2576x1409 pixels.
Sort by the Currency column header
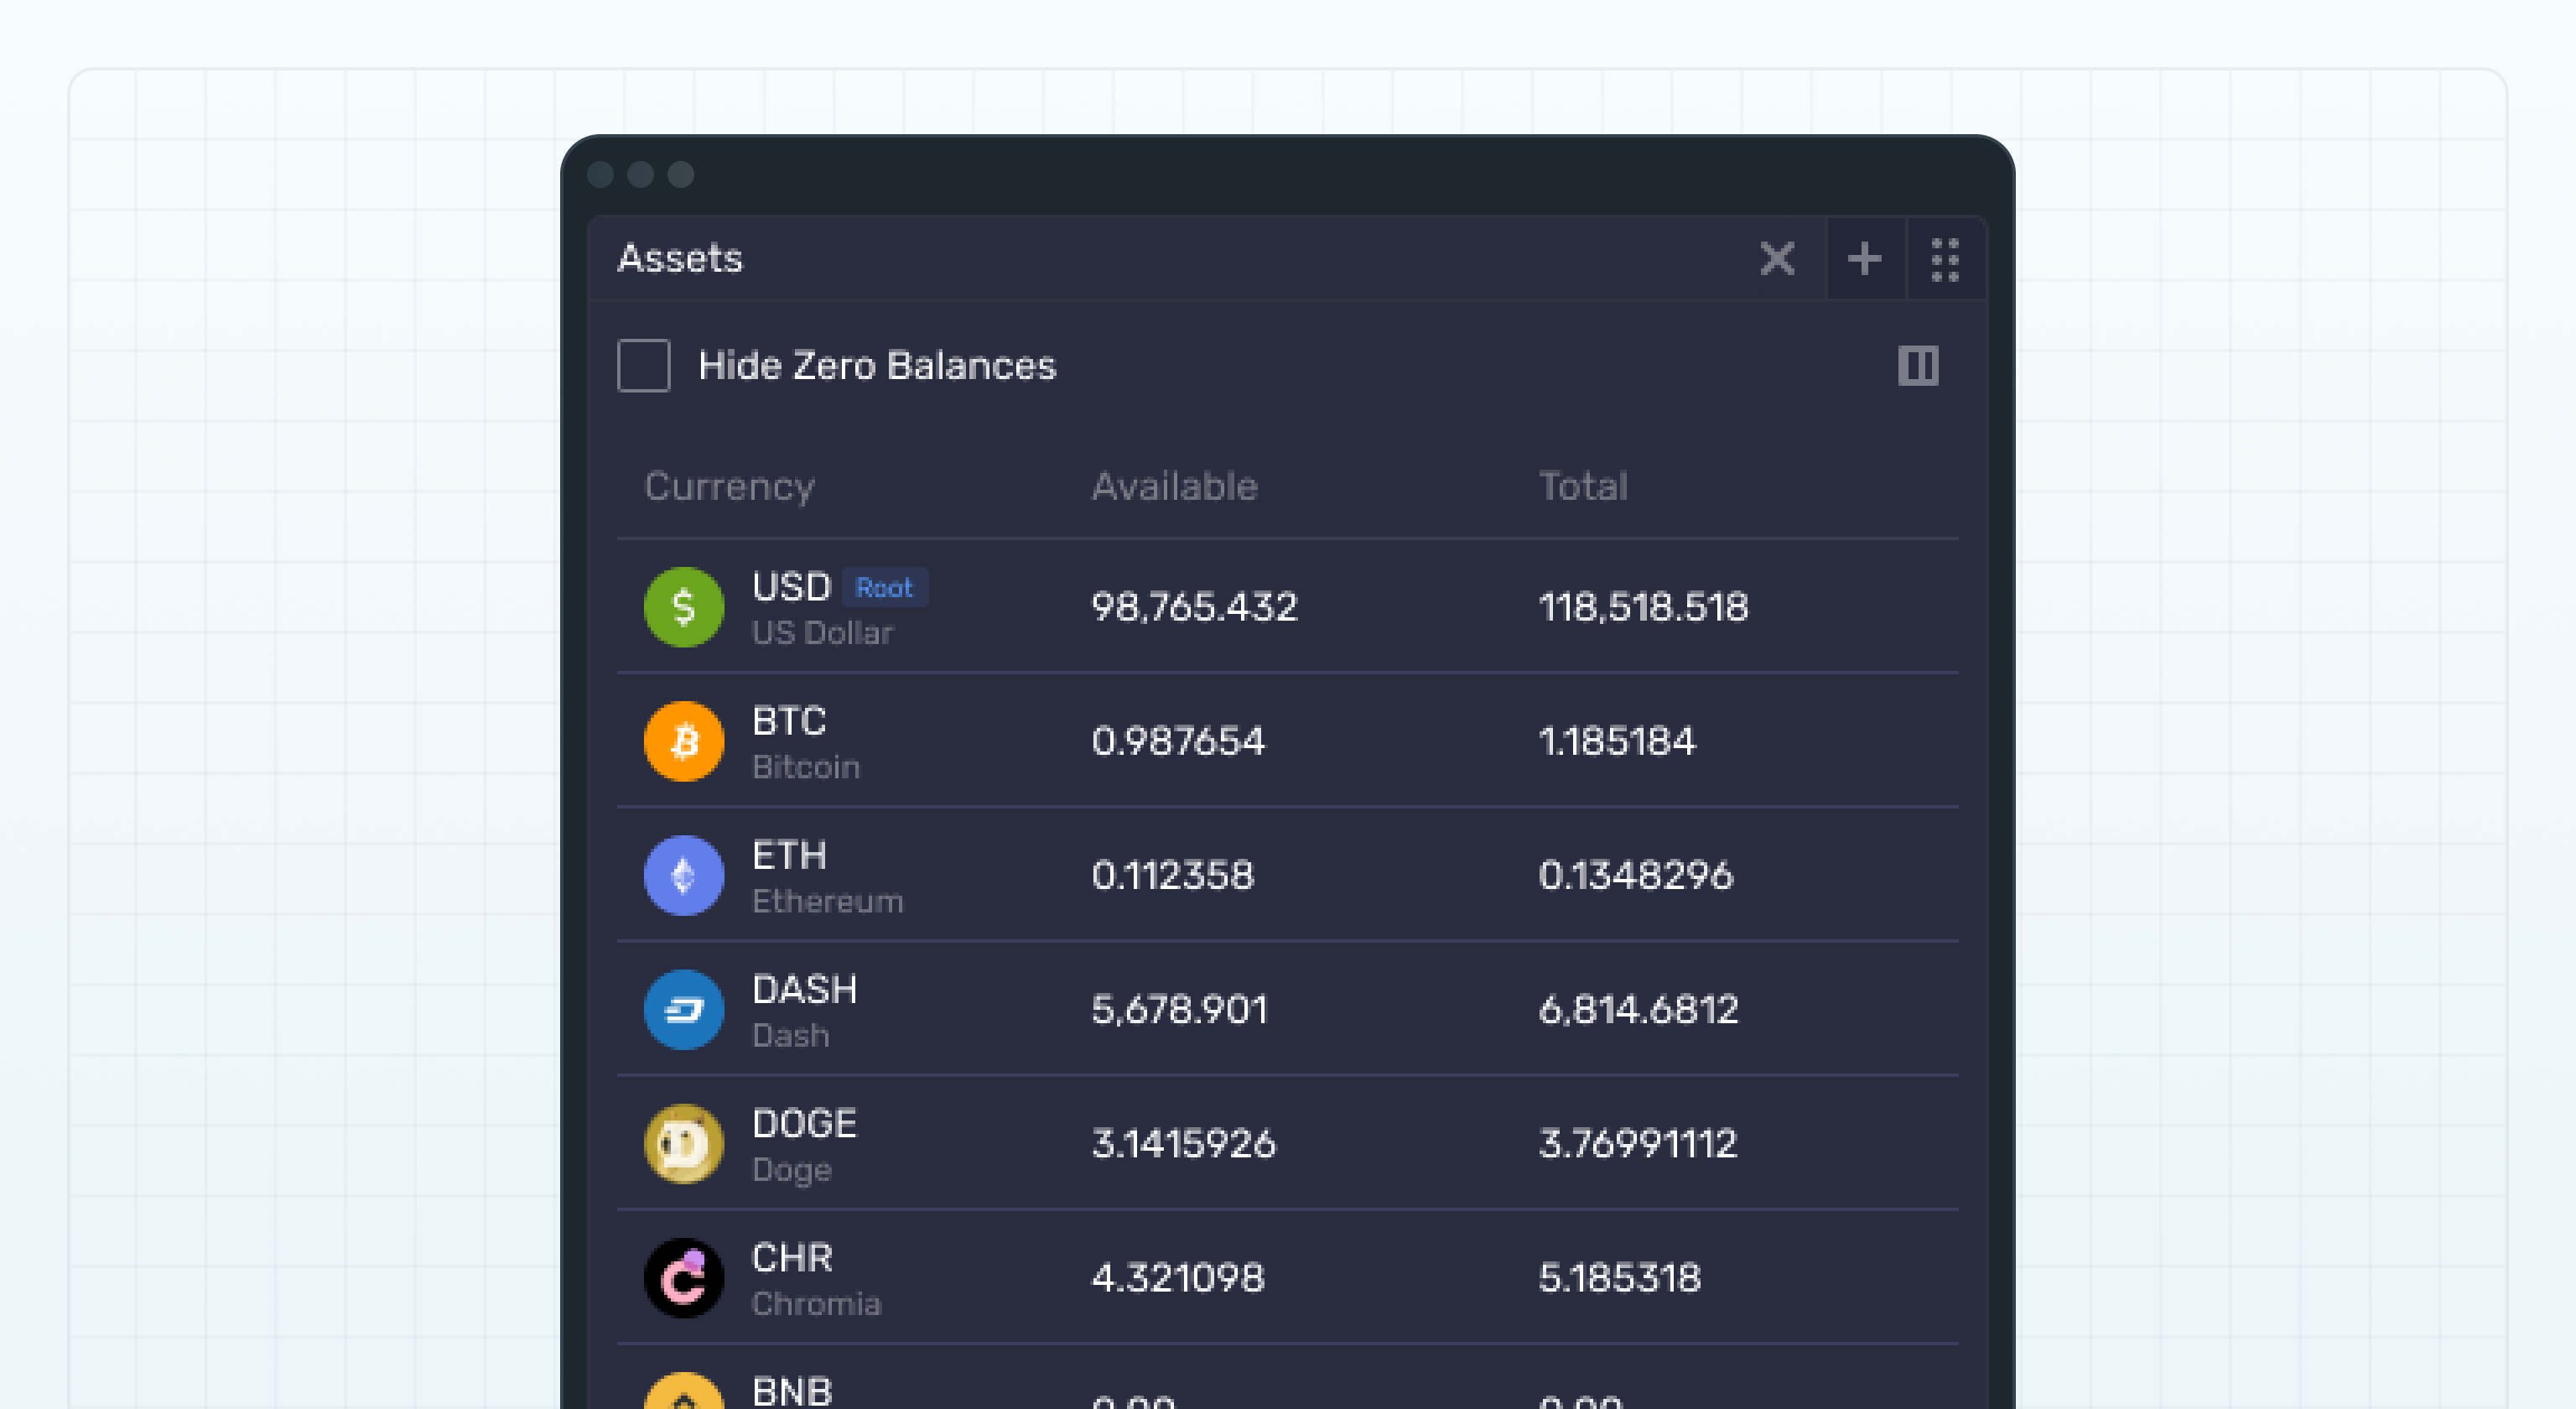[x=729, y=487]
